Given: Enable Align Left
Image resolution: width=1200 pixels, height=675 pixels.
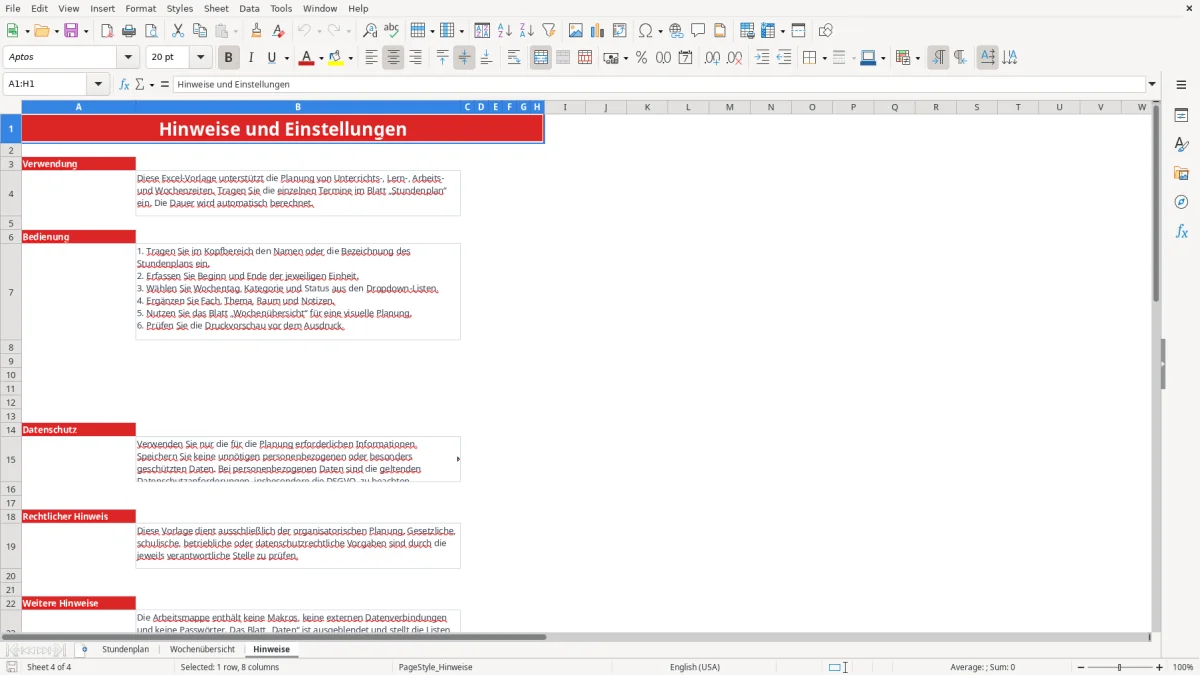Looking at the screenshot, I should click(372, 58).
